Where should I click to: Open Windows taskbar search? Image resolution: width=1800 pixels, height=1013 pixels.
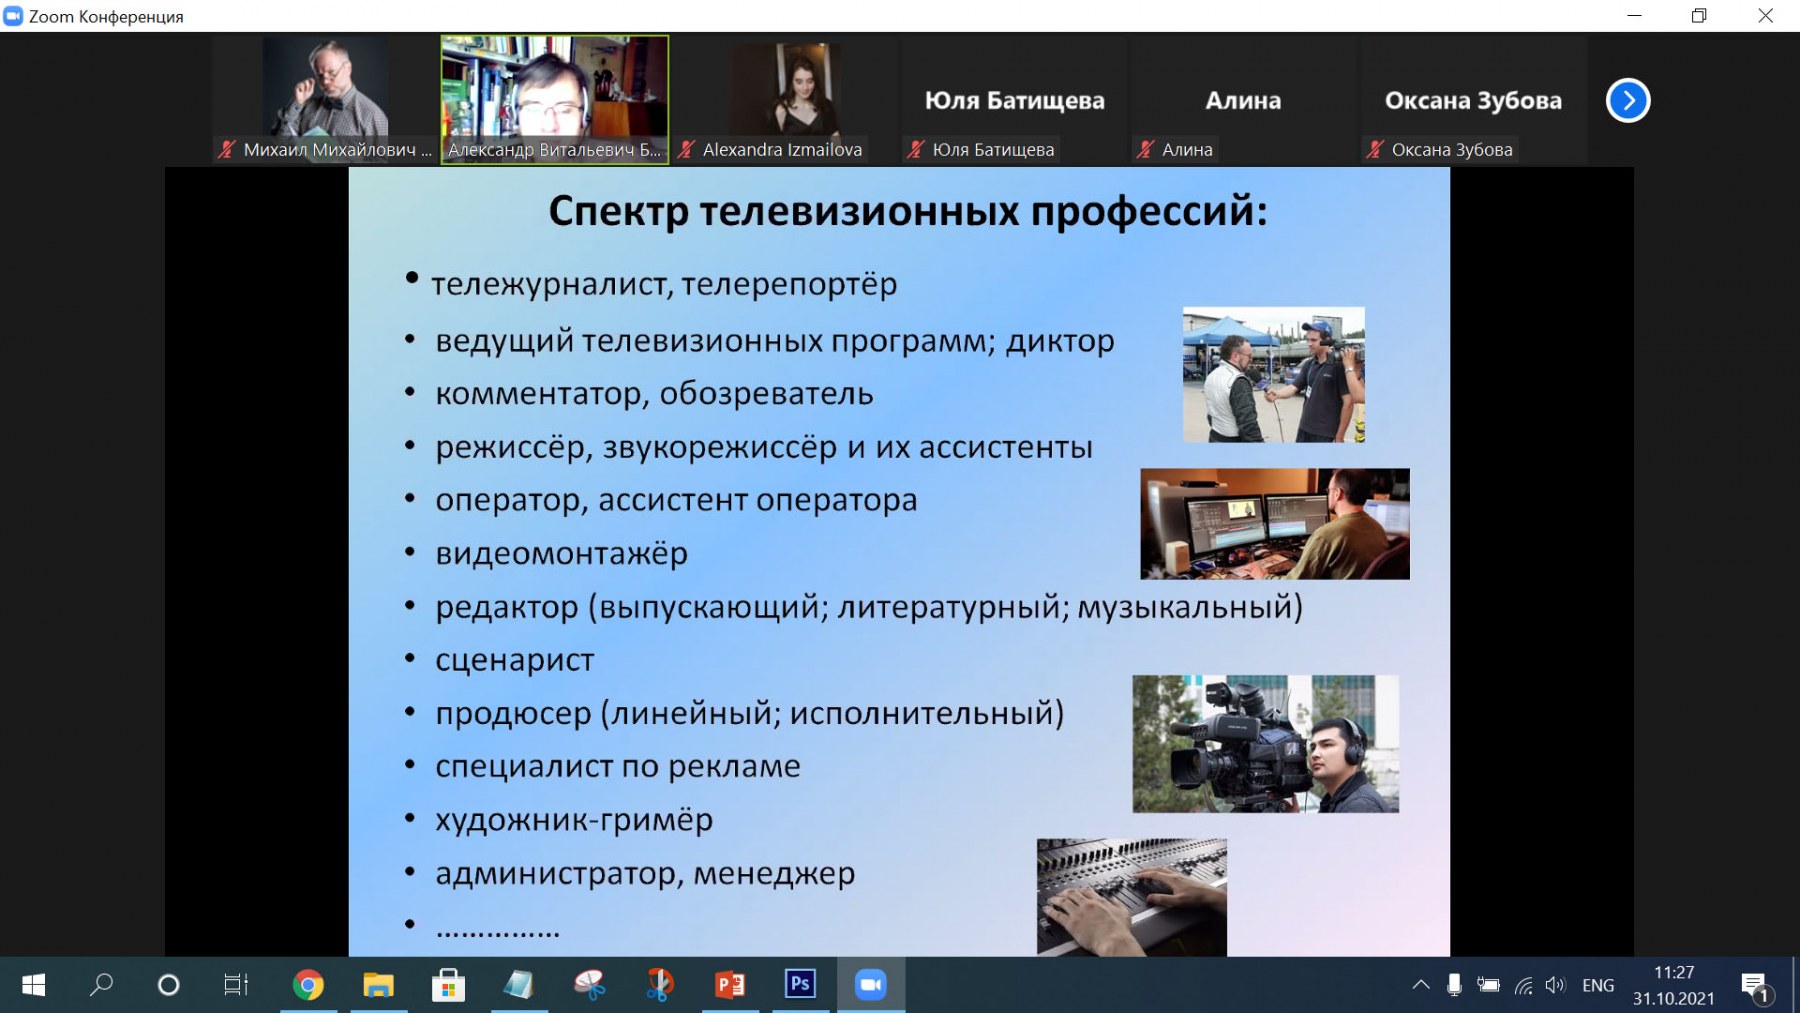(101, 985)
